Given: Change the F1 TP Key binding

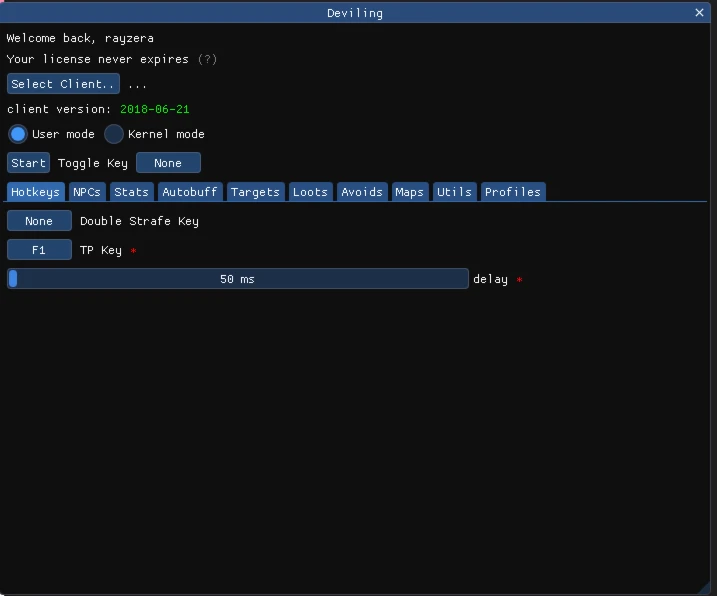Looking at the screenshot, I should click(39, 250).
